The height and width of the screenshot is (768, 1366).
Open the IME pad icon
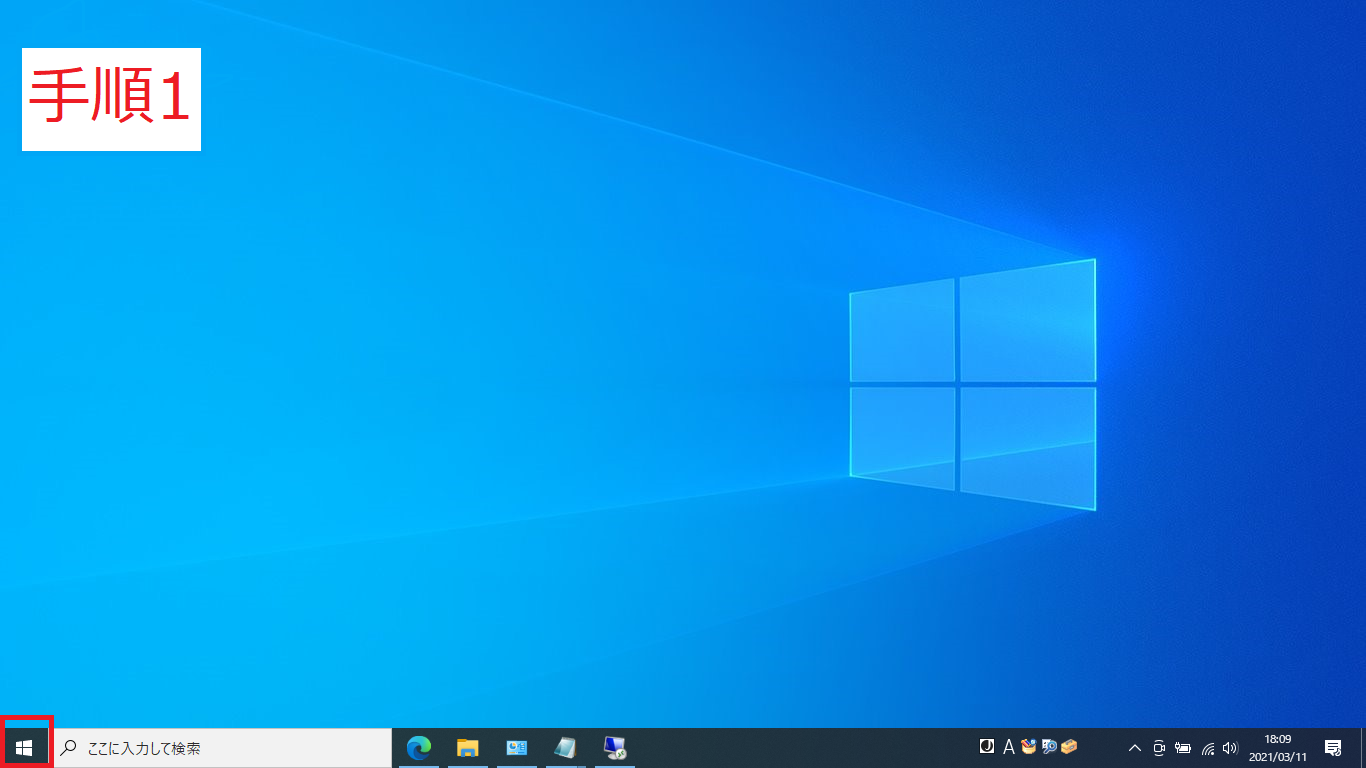pyautogui.click(x=1028, y=746)
